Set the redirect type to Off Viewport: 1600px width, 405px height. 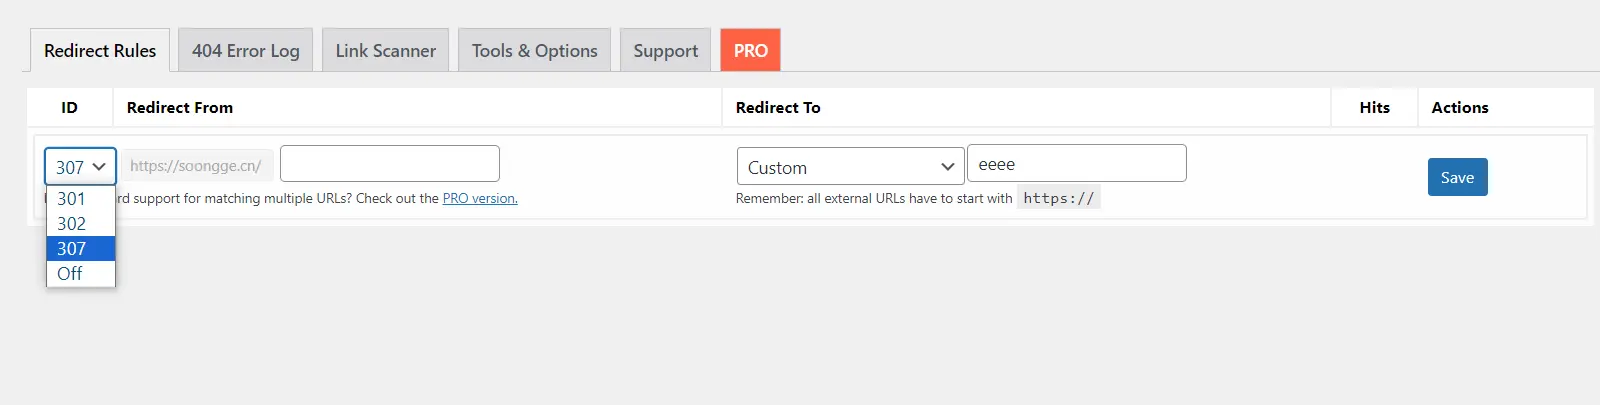(70, 274)
